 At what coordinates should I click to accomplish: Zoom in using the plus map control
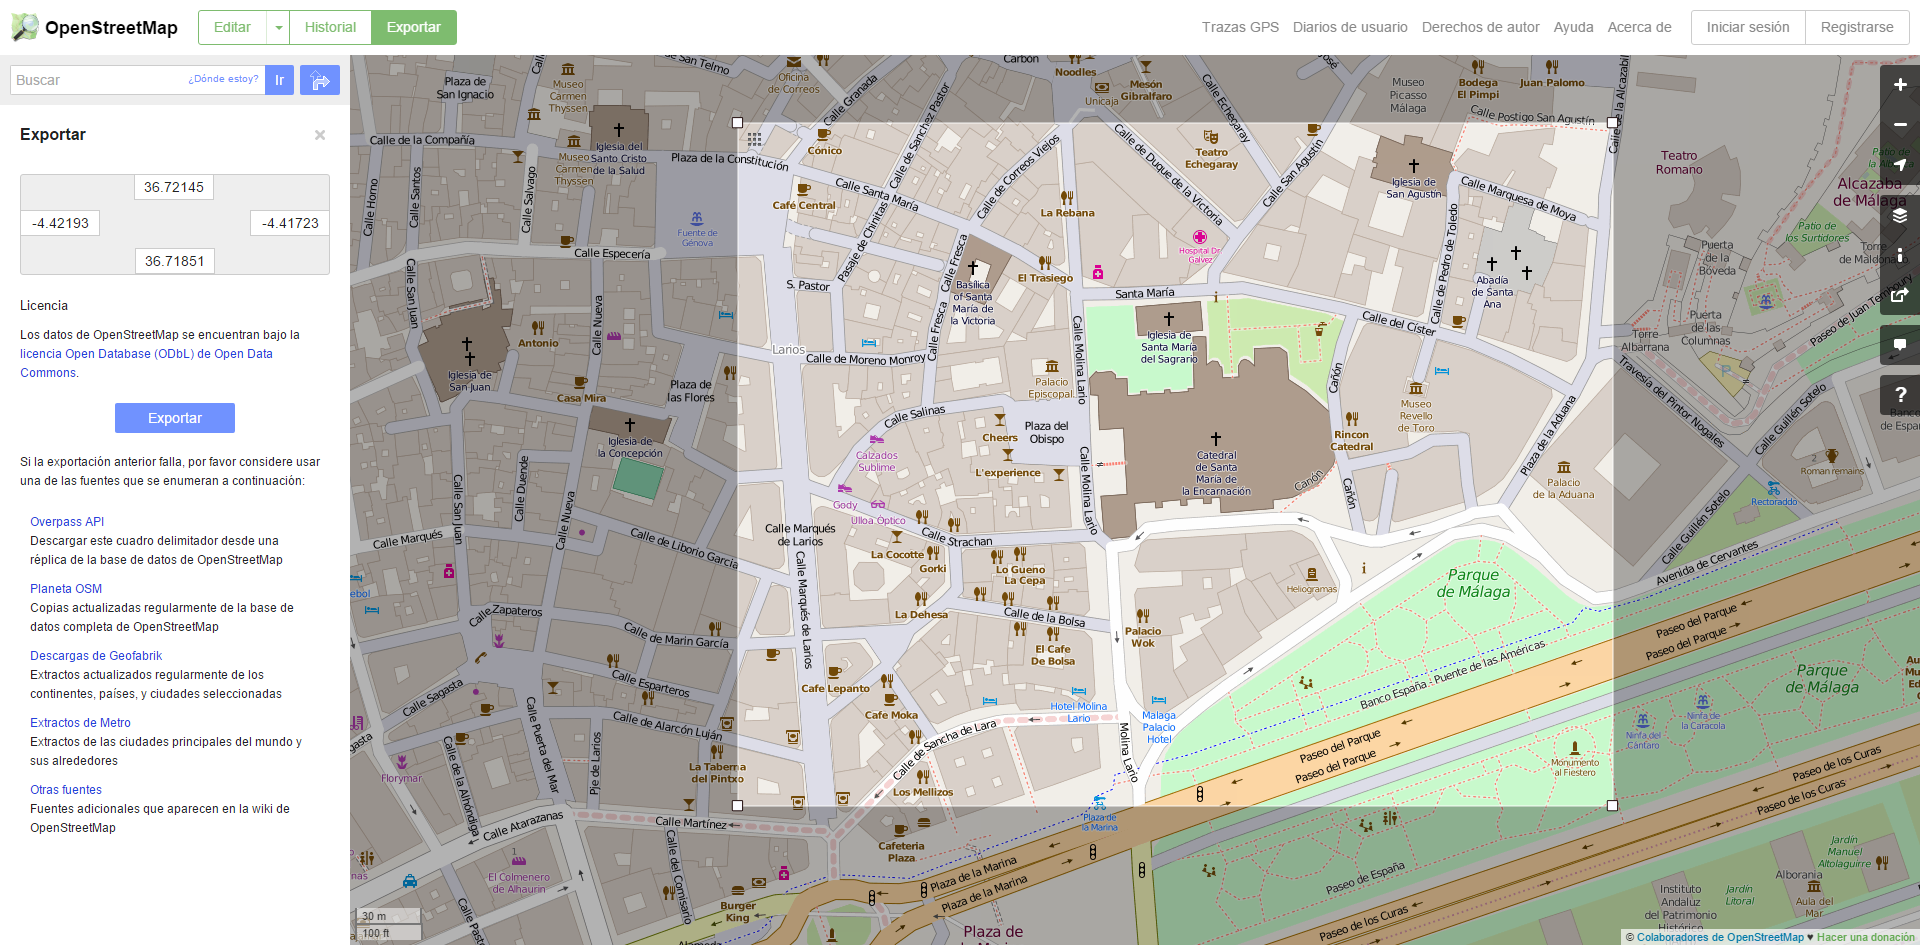tap(1899, 85)
